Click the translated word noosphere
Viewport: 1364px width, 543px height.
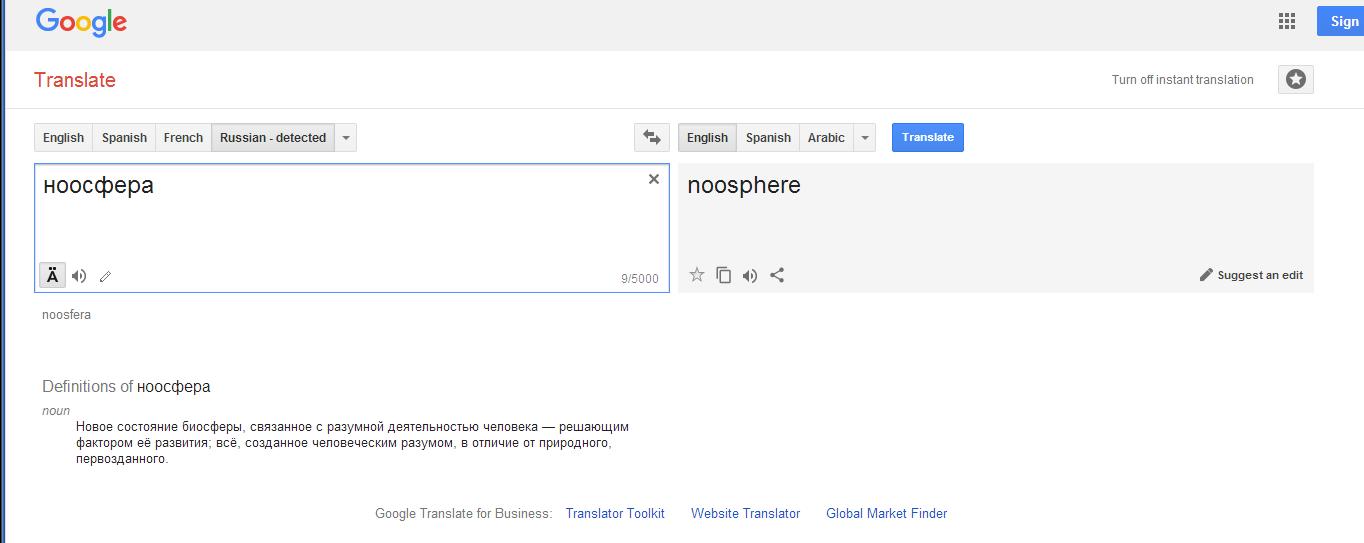[744, 186]
